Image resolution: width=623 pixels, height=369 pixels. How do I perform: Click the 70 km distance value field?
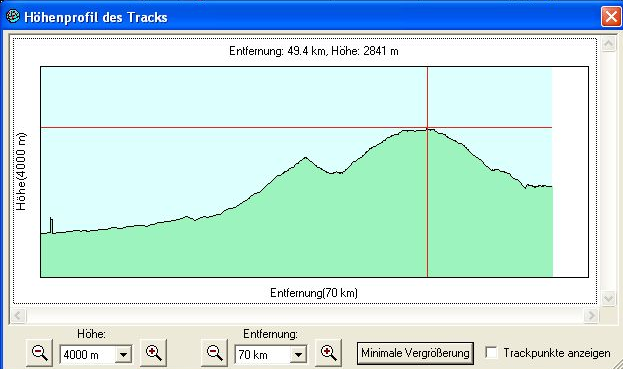(263, 354)
